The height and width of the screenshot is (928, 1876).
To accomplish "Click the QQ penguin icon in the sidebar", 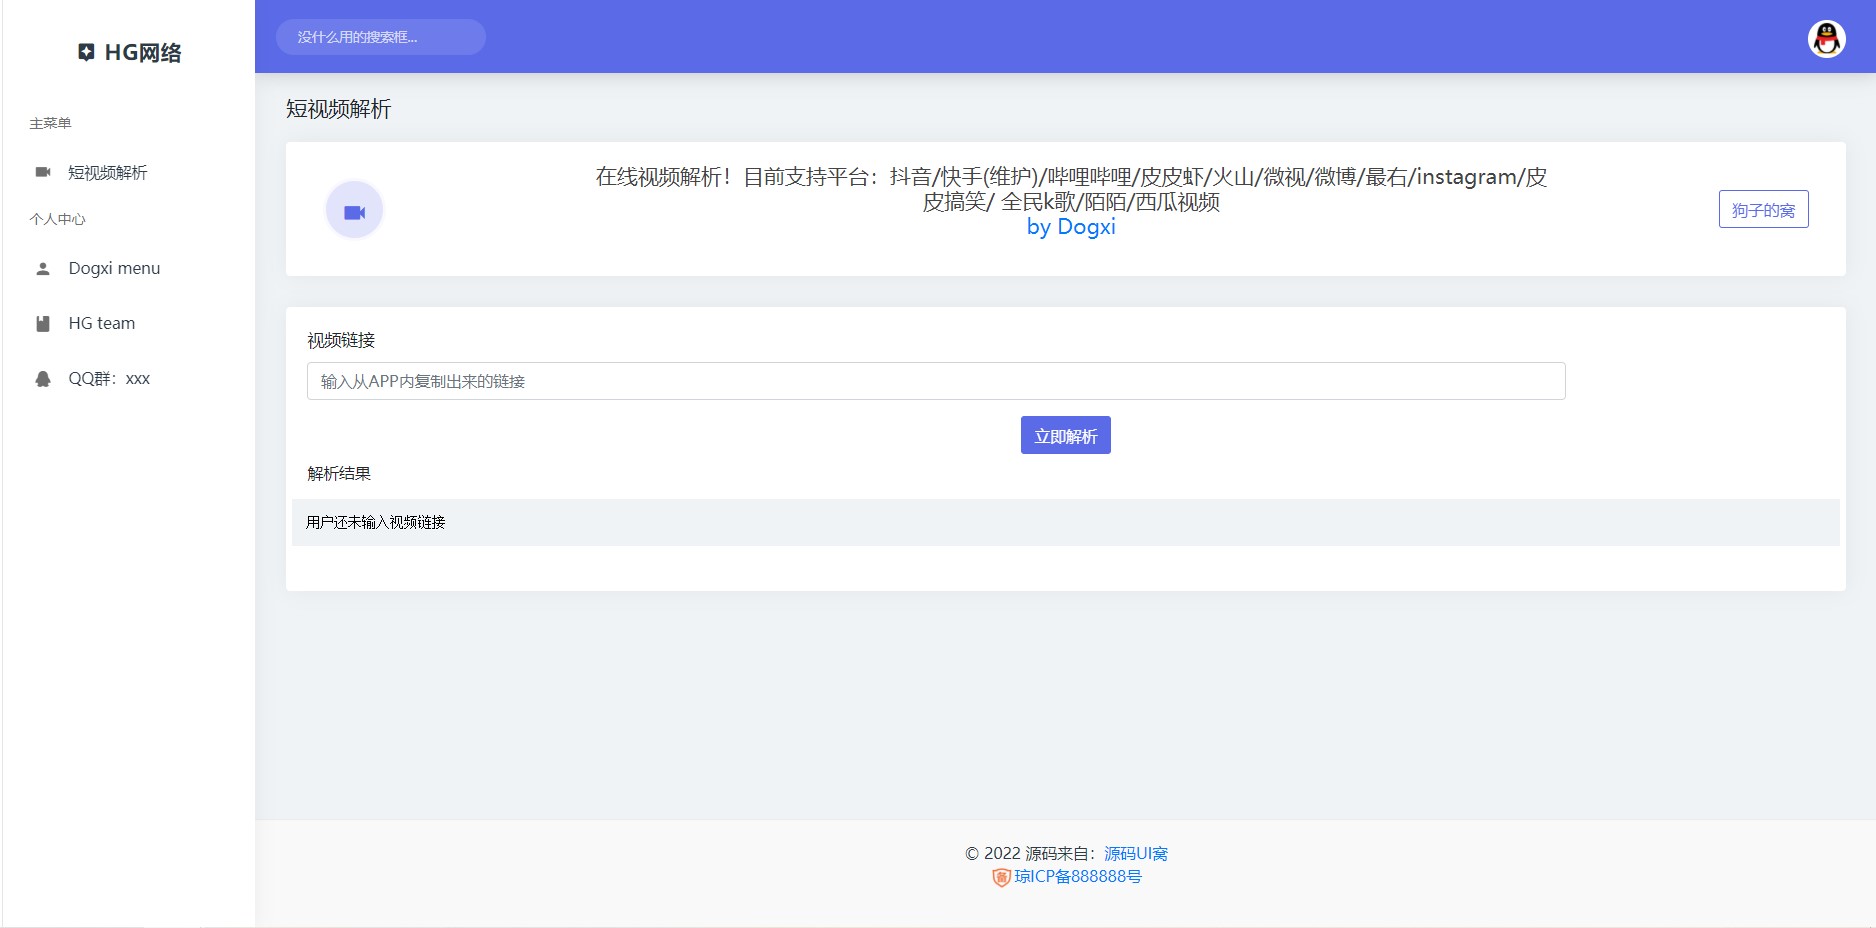I will click(42, 377).
